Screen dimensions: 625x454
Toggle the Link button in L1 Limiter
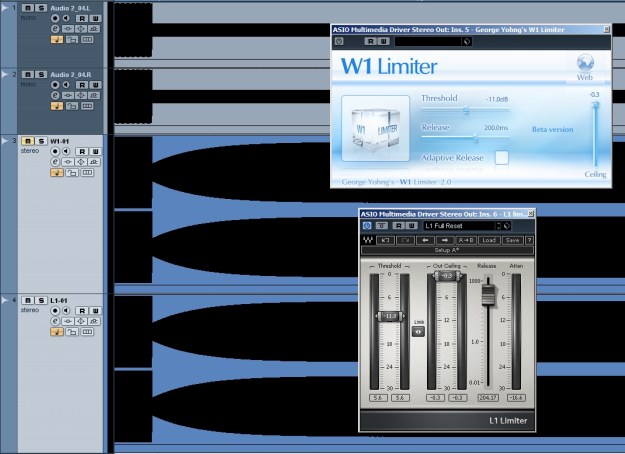click(418, 331)
